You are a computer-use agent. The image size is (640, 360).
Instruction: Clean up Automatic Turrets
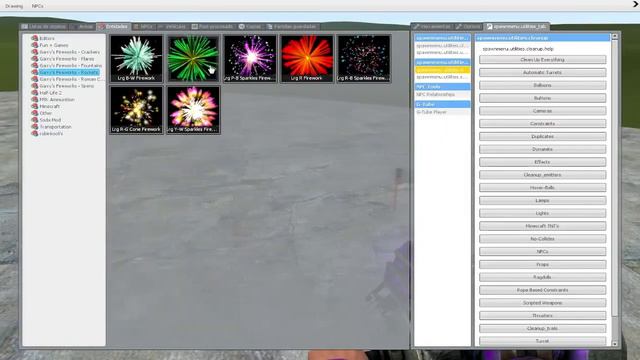(542, 73)
